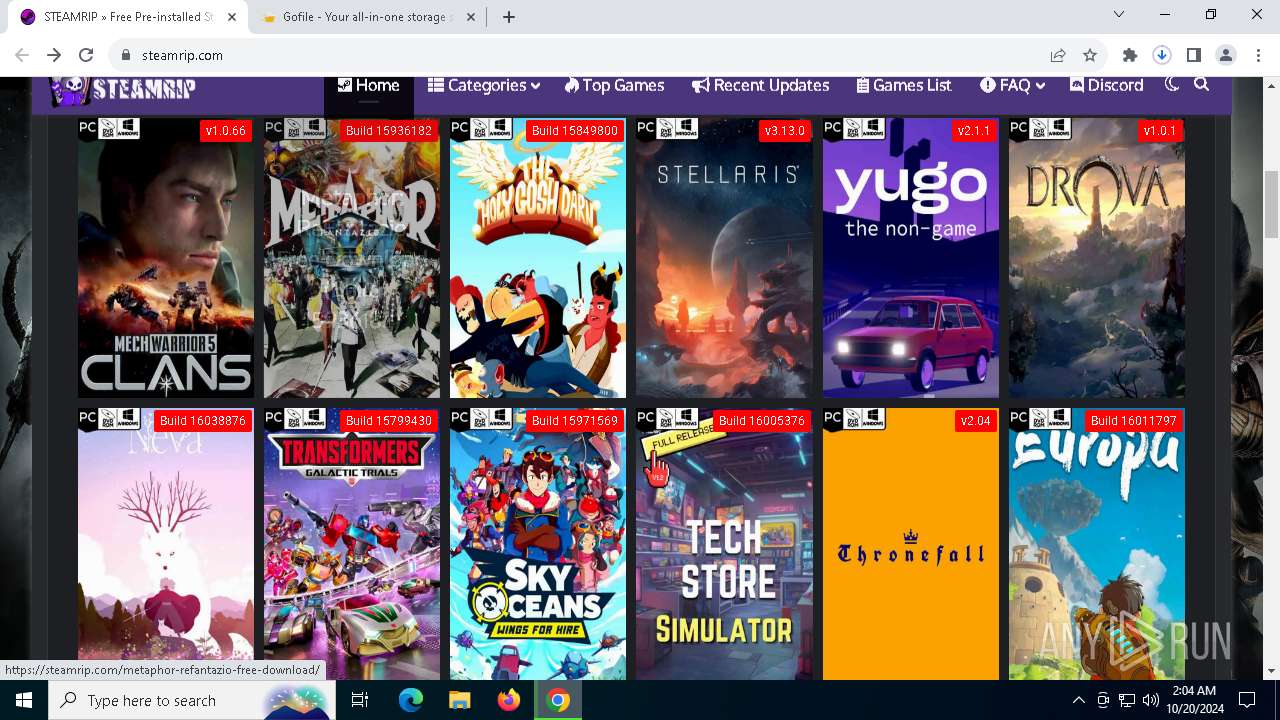Open Tech Store Simulator card
This screenshot has height=720, width=1280.
[x=724, y=544]
